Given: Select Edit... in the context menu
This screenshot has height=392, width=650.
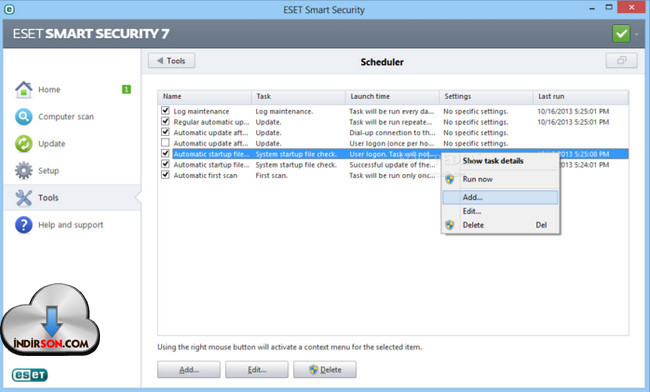Looking at the screenshot, I should click(x=500, y=211).
